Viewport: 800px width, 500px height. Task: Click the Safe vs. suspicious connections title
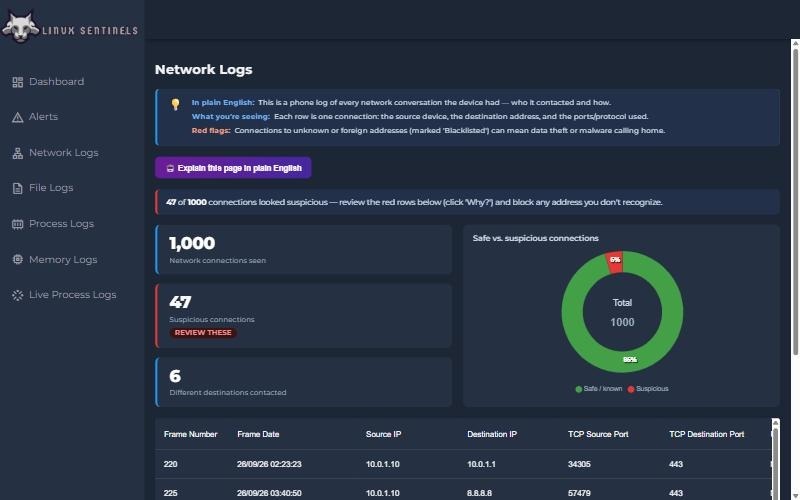coord(535,238)
